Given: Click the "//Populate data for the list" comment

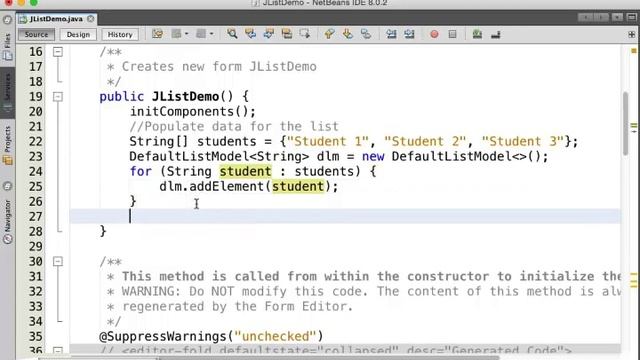Looking at the screenshot, I should point(234,127).
